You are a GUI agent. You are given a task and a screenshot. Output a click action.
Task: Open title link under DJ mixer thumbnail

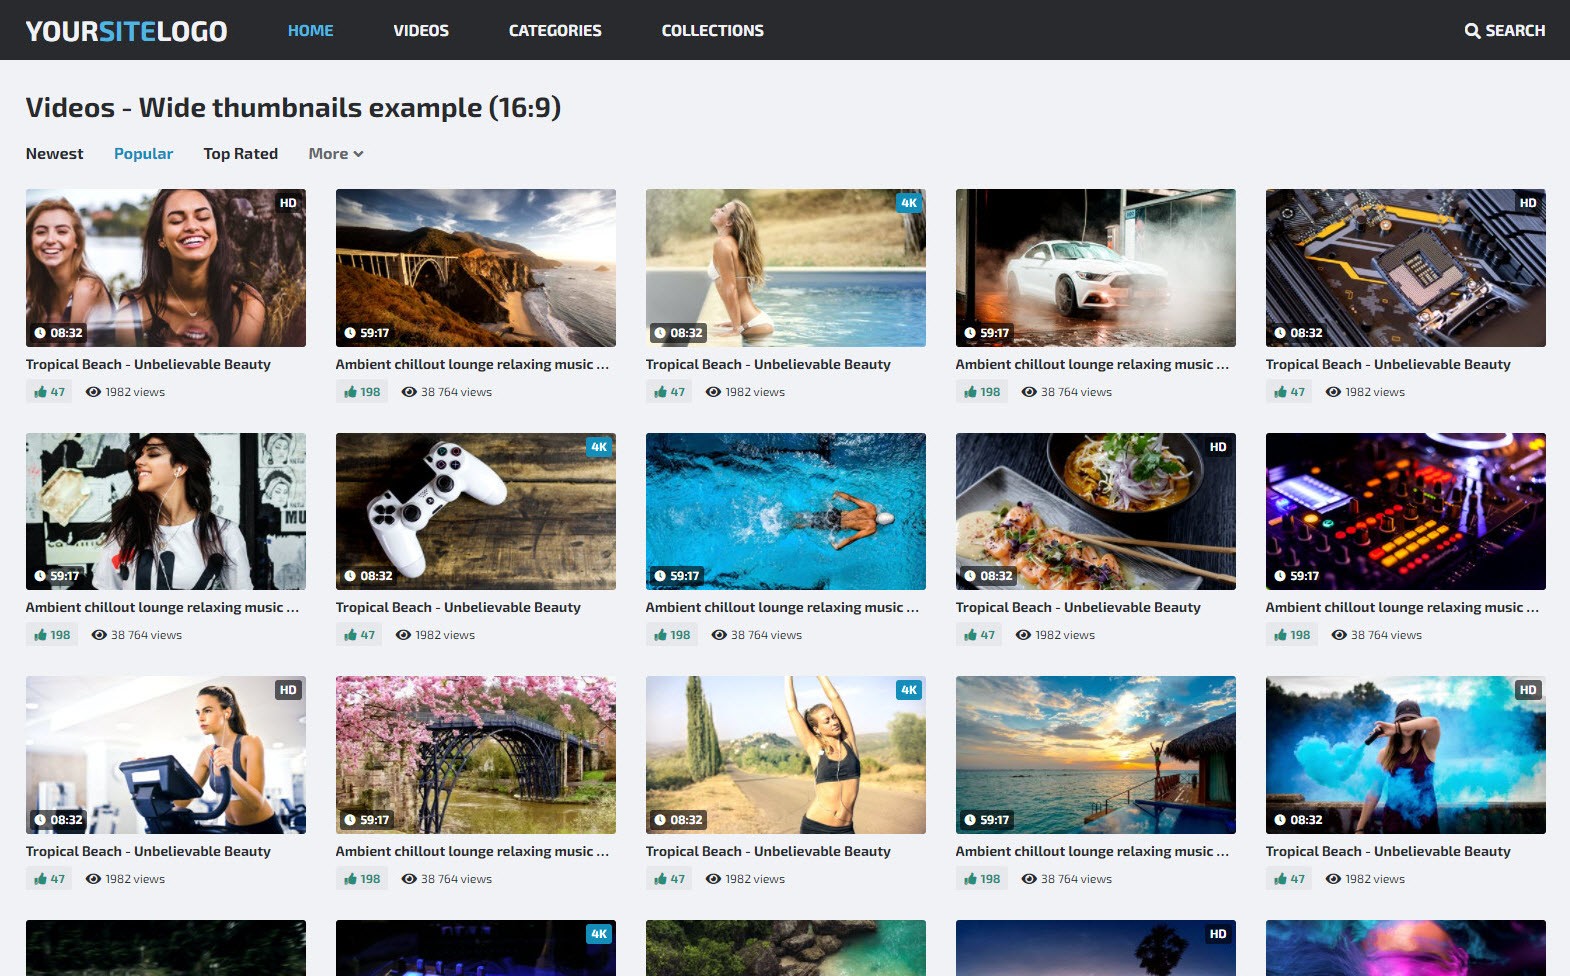(1402, 608)
